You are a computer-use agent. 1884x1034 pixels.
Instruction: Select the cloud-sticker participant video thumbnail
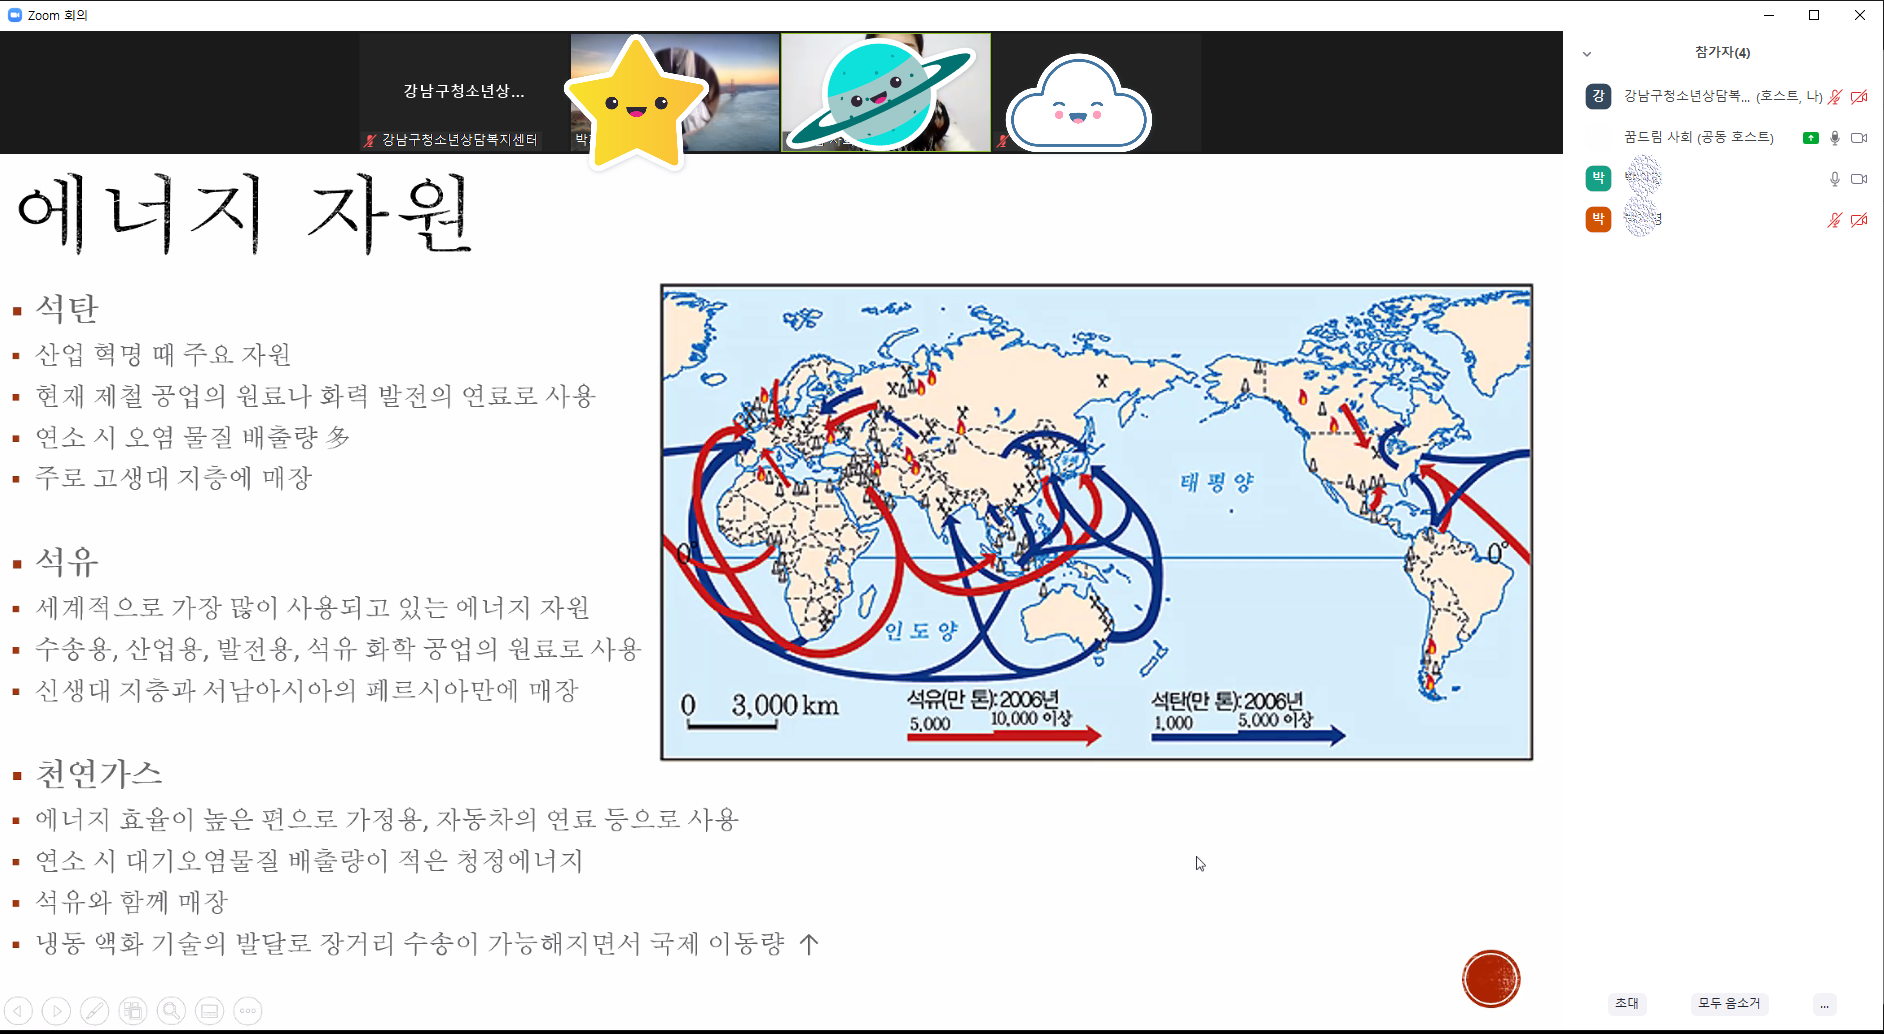tap(1095, 93)
